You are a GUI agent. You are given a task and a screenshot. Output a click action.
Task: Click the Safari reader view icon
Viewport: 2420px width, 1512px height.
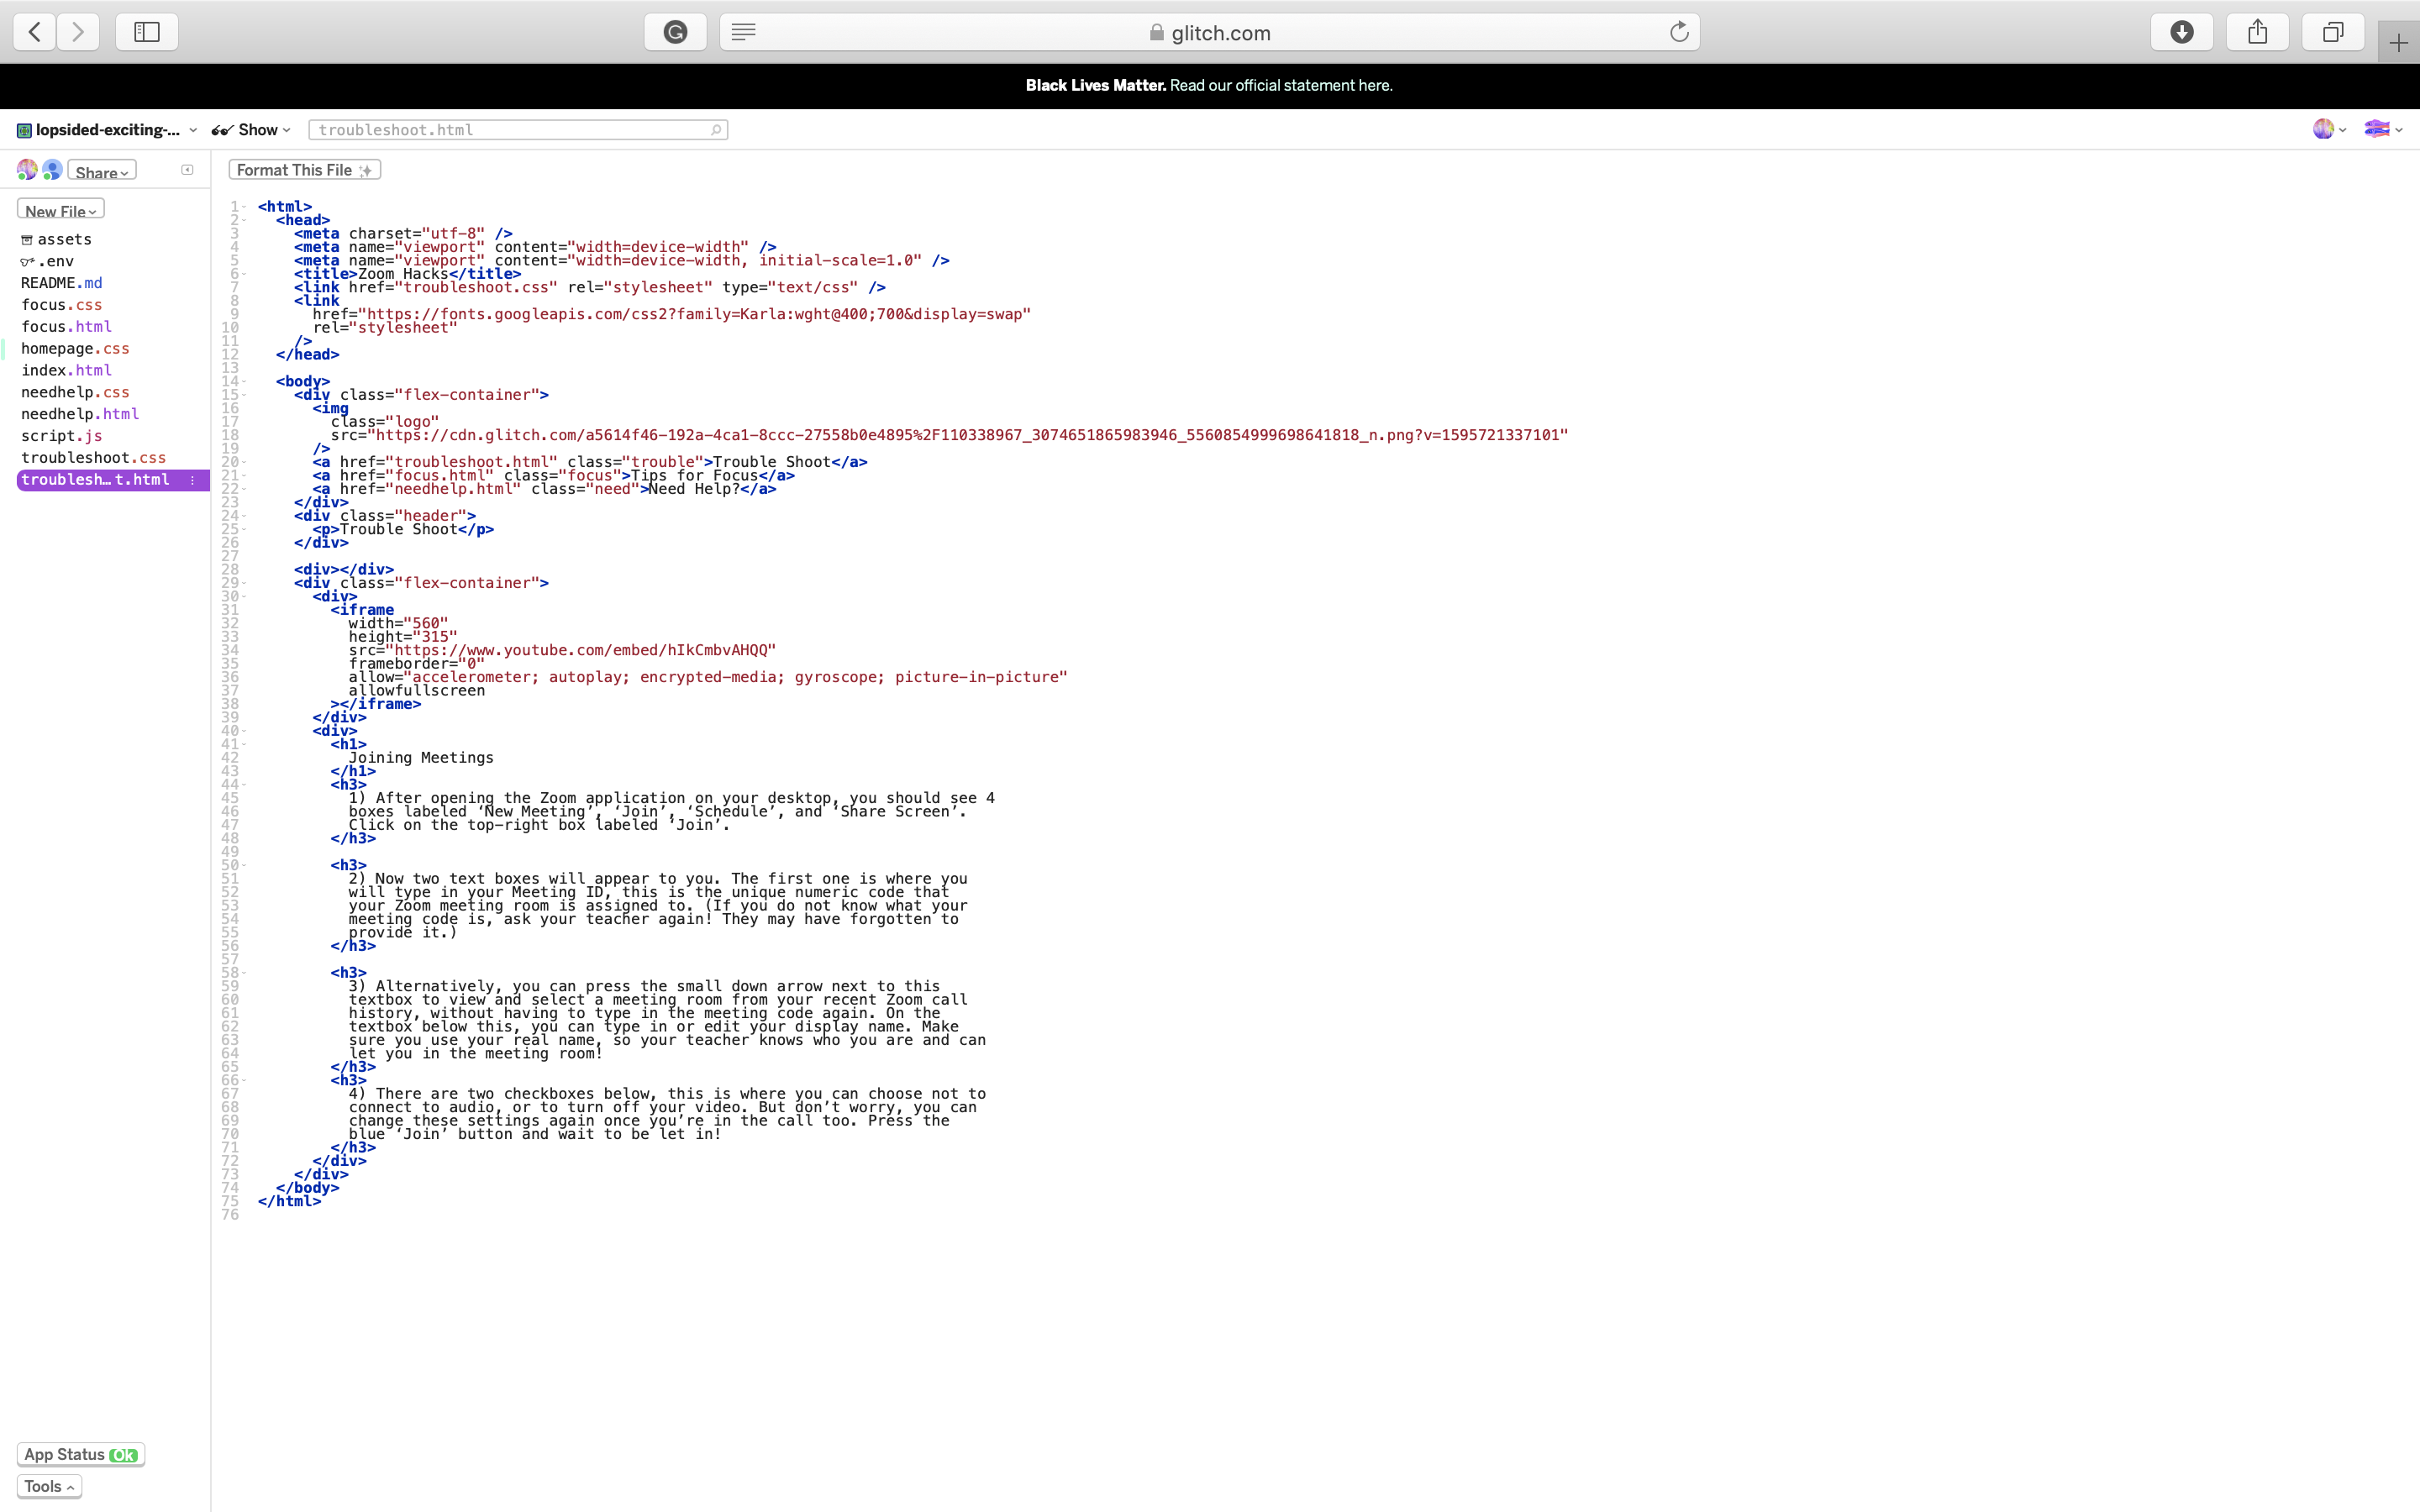click(x=743, y=32)
